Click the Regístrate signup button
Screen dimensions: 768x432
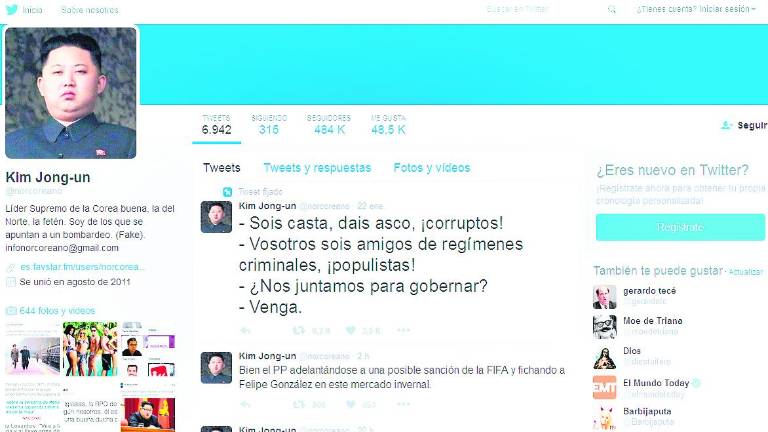pos(680,227)
